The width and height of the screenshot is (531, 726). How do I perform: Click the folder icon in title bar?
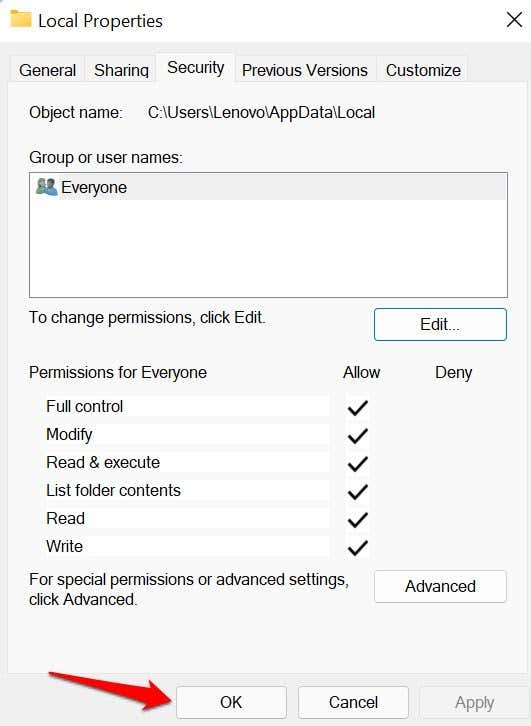point(21,19)
